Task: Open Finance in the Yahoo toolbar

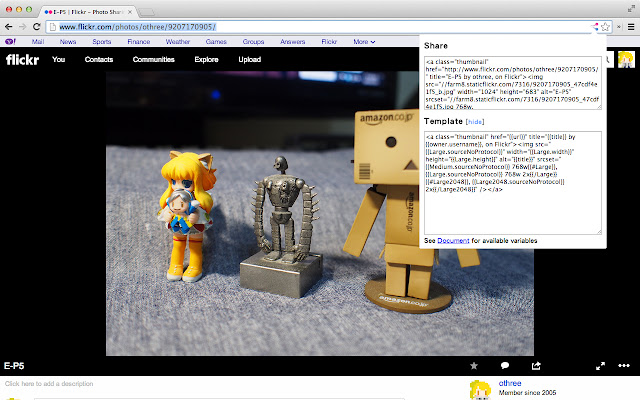Action: pyautogui.click(x=139, y=42)
